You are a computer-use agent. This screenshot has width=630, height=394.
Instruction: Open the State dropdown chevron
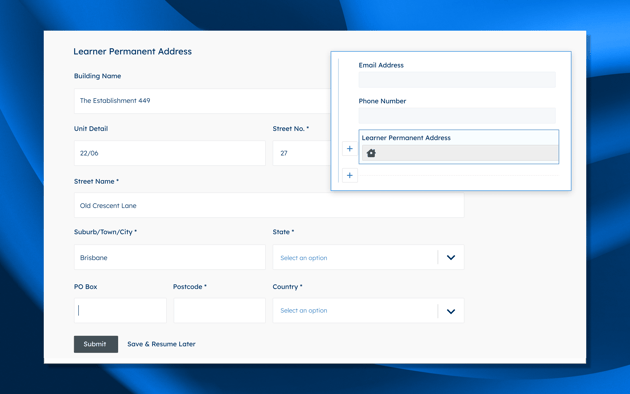[451, 257]
